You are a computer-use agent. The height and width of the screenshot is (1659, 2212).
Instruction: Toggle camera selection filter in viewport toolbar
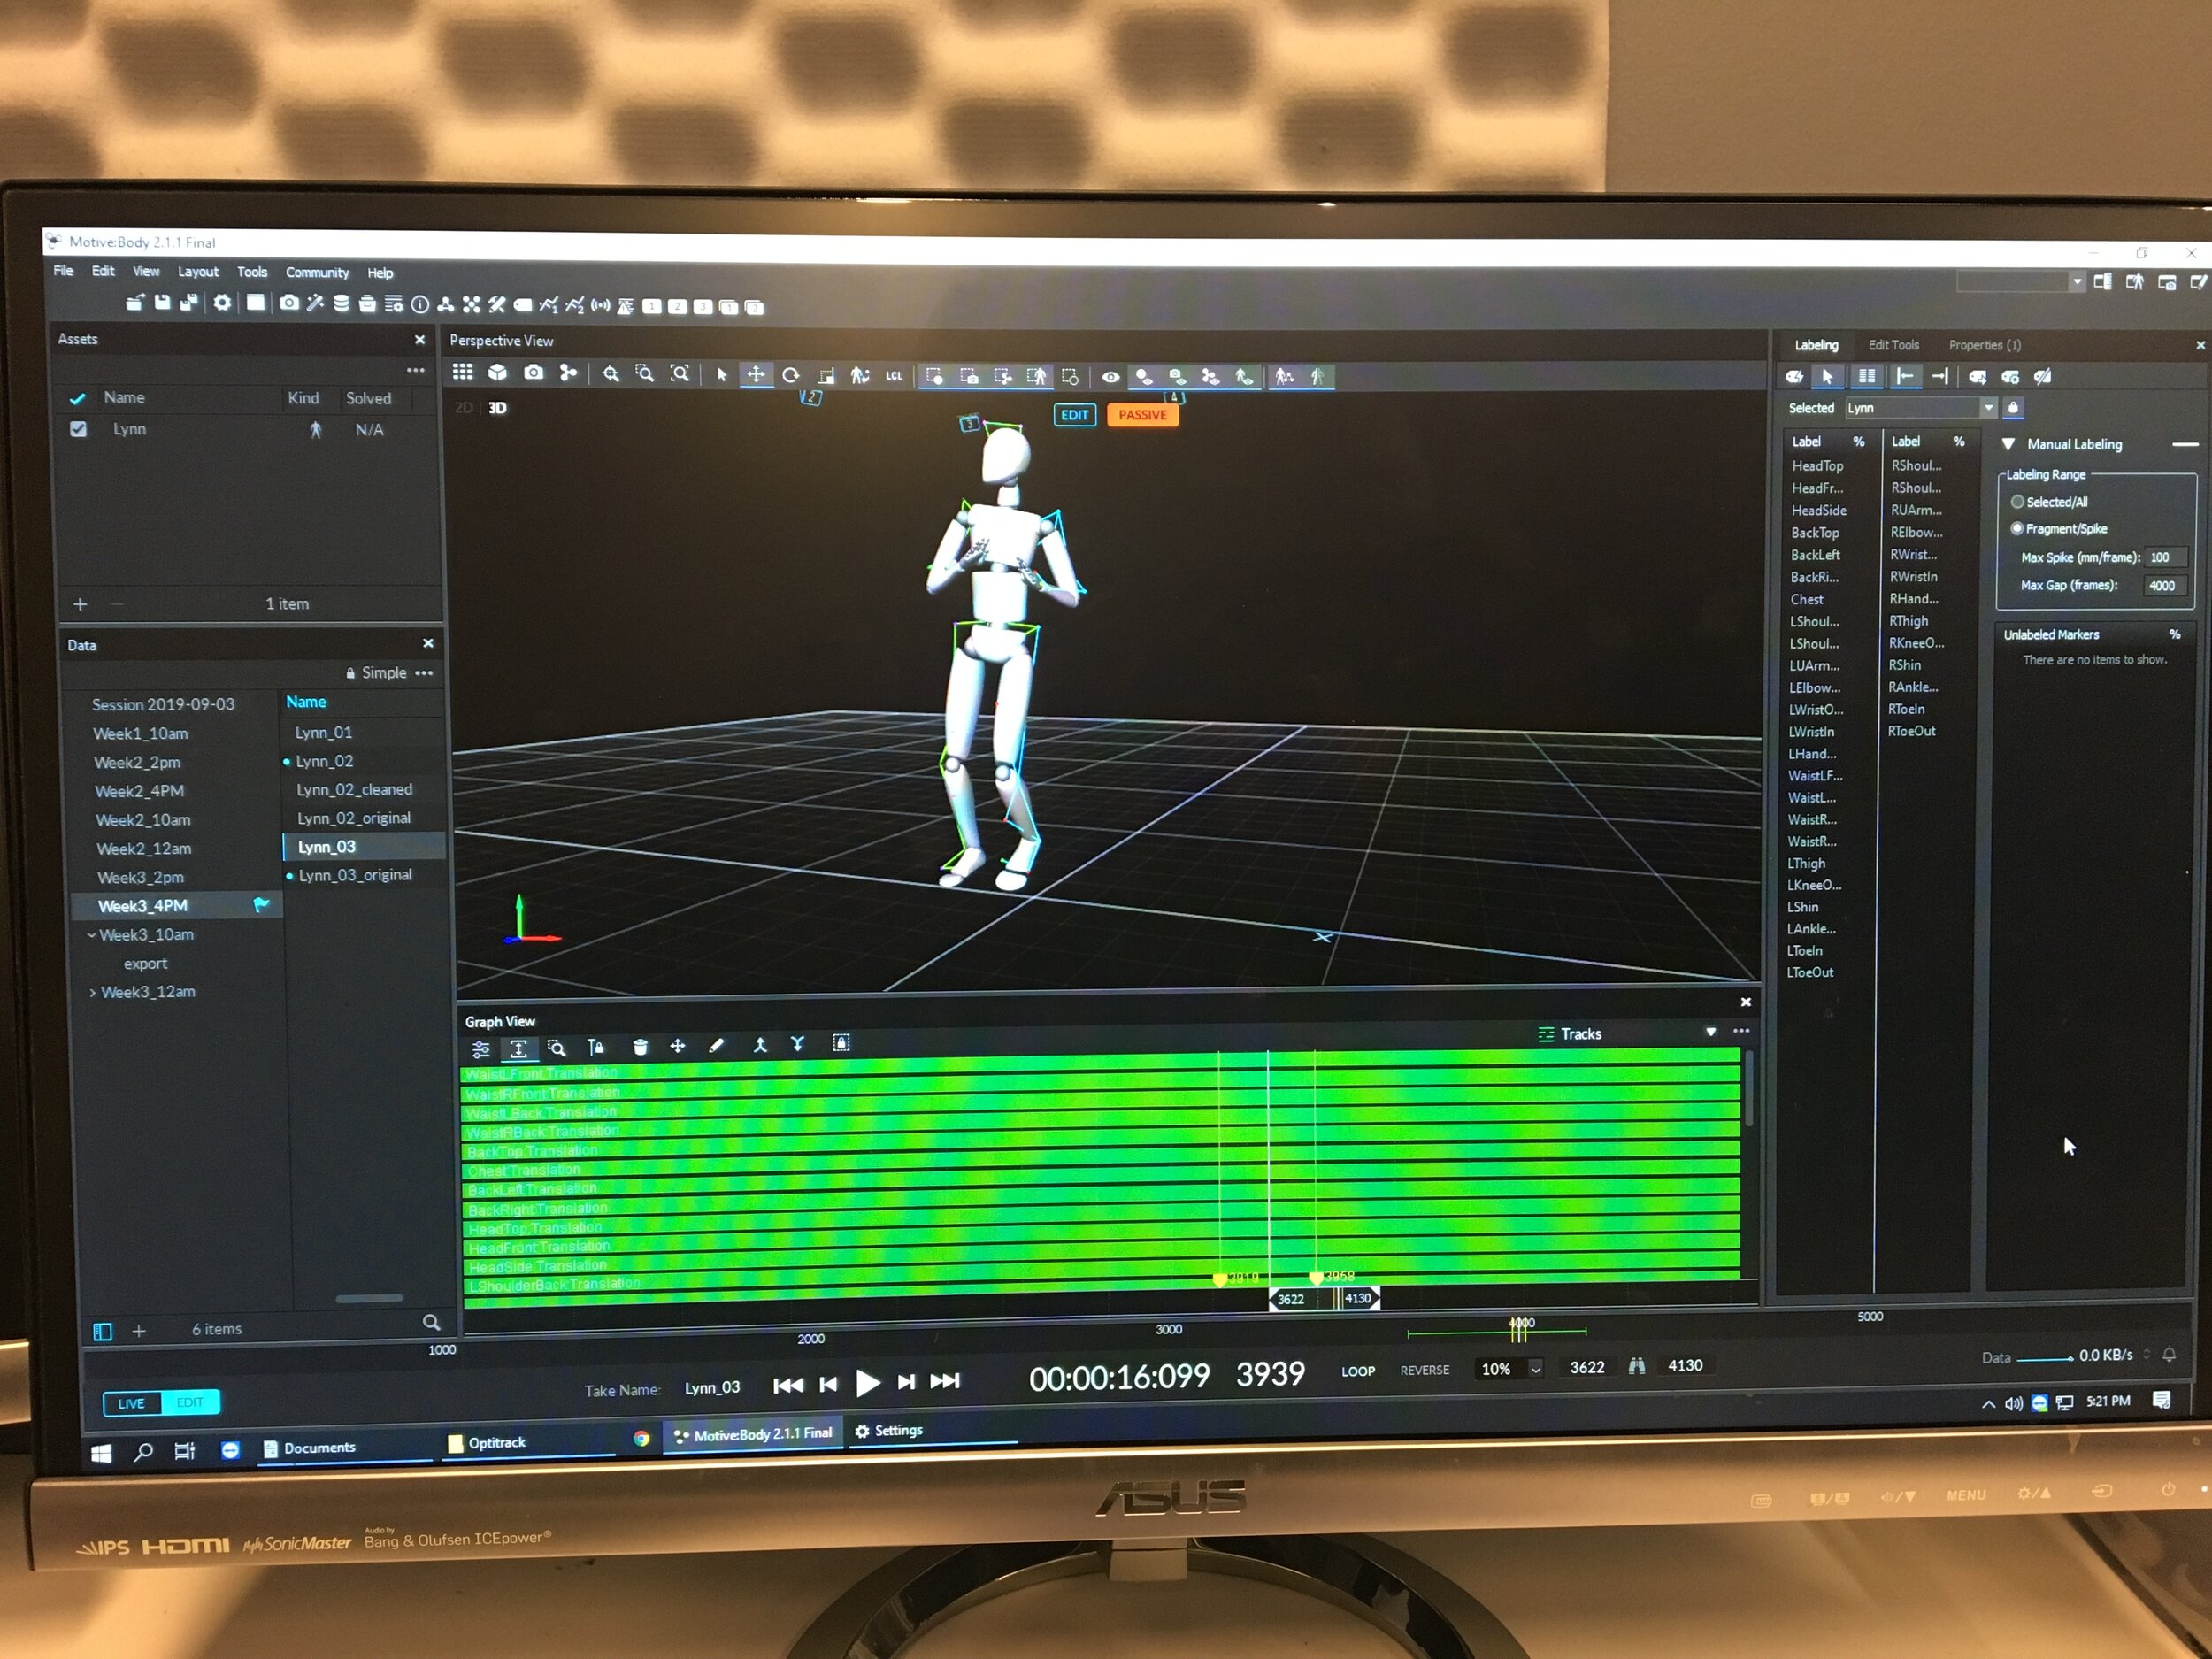(969, 376)
